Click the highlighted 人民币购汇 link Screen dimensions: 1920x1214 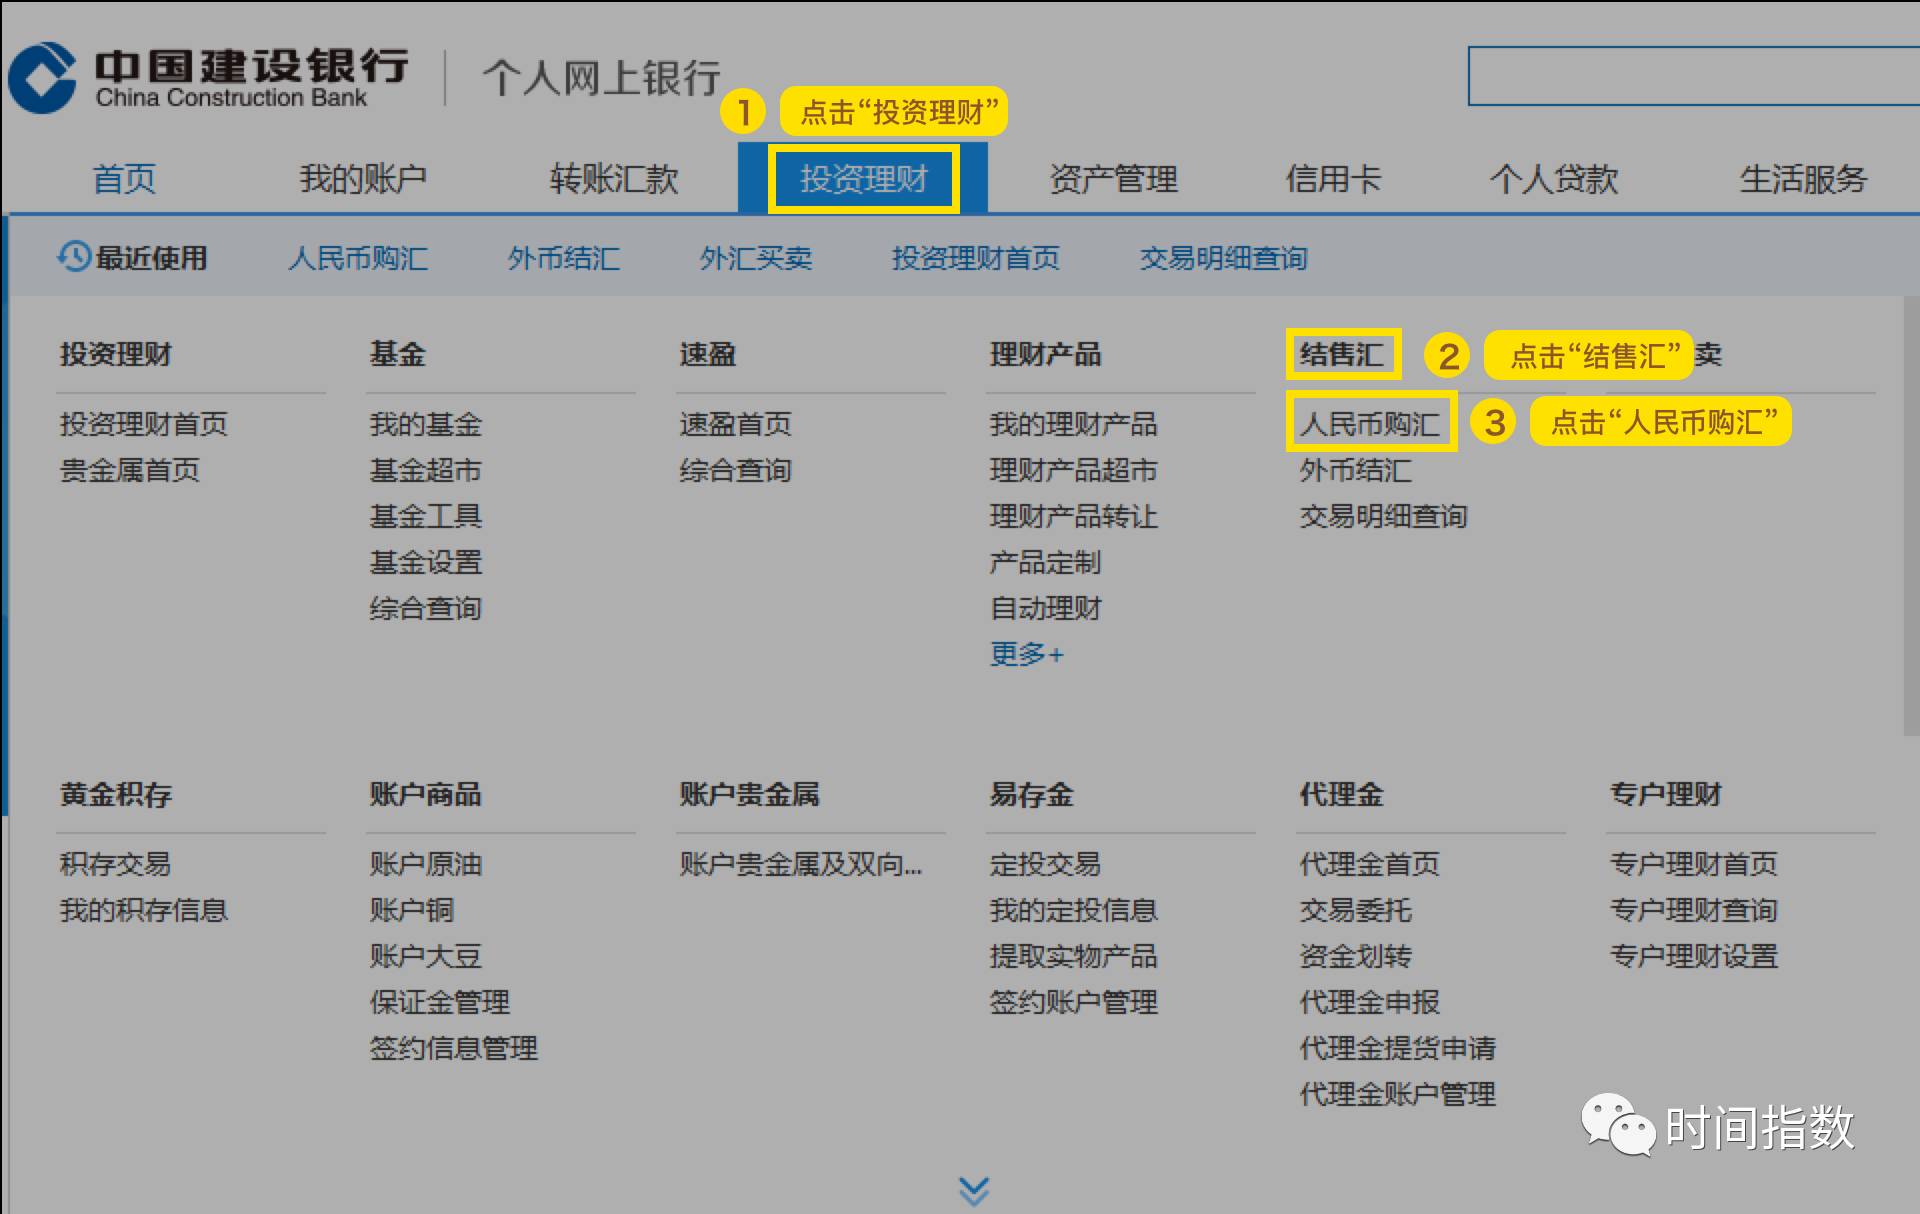click(1372, 422)
